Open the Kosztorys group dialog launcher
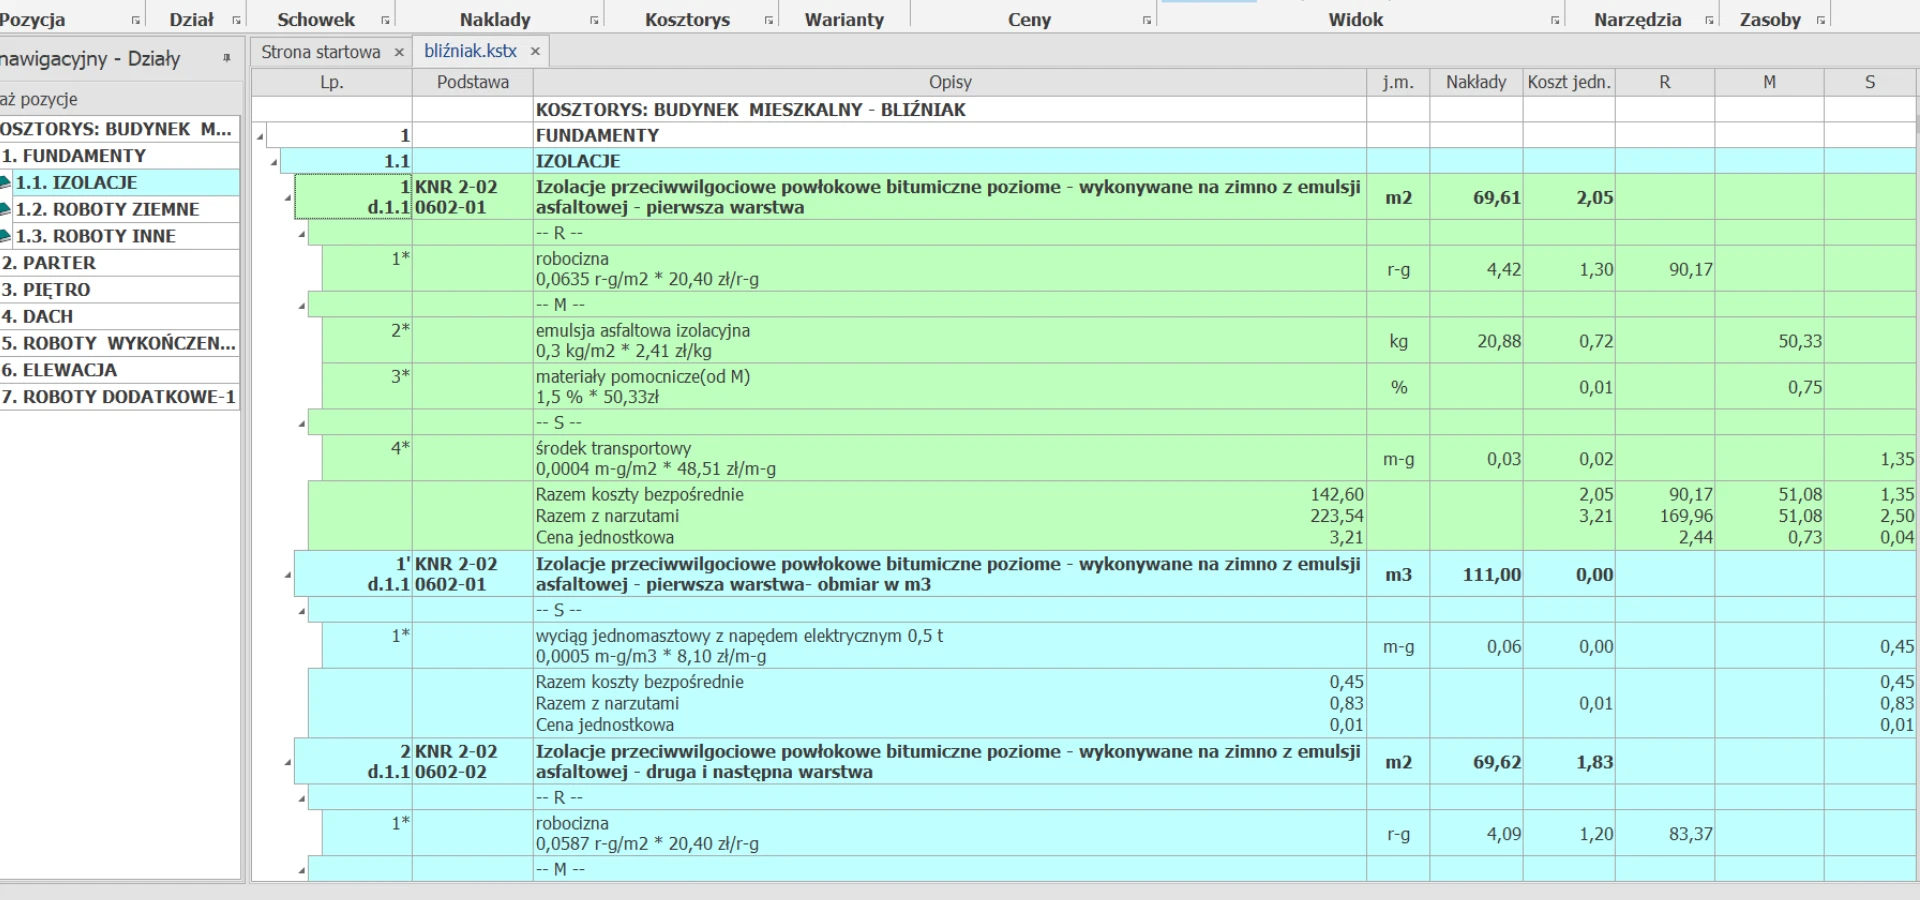Screen dimensions: 1920x900 [768, 20]
